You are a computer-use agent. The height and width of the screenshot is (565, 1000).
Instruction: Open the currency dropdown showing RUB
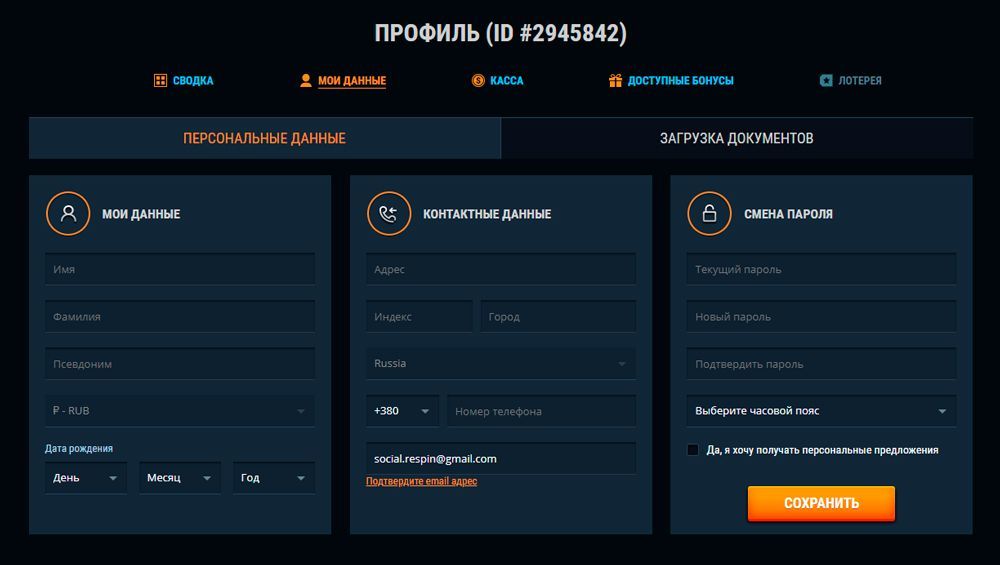pos(180,411)
